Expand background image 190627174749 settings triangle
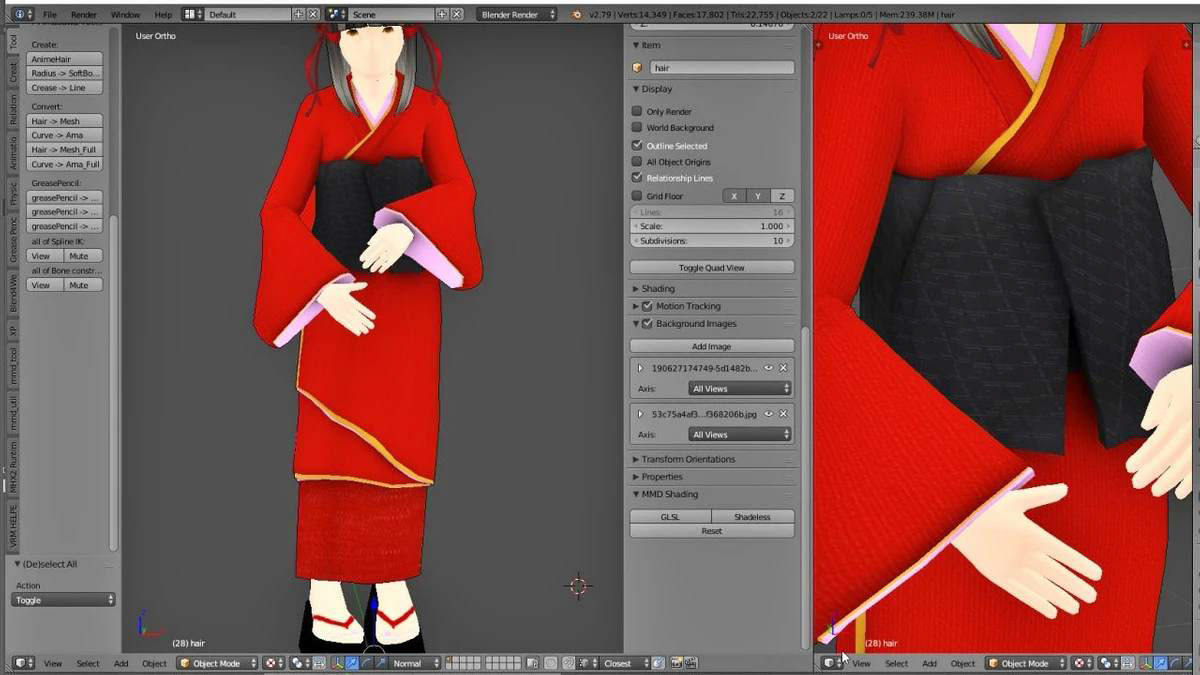The height and width of the screenshot is (675, 1200). 640,368
